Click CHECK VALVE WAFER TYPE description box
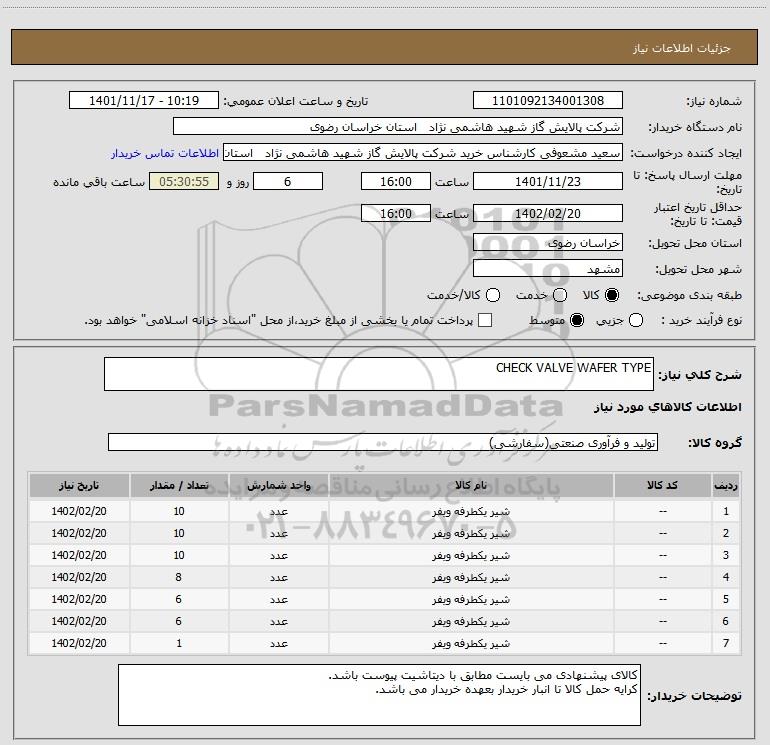770x745 pixels. 379,374
